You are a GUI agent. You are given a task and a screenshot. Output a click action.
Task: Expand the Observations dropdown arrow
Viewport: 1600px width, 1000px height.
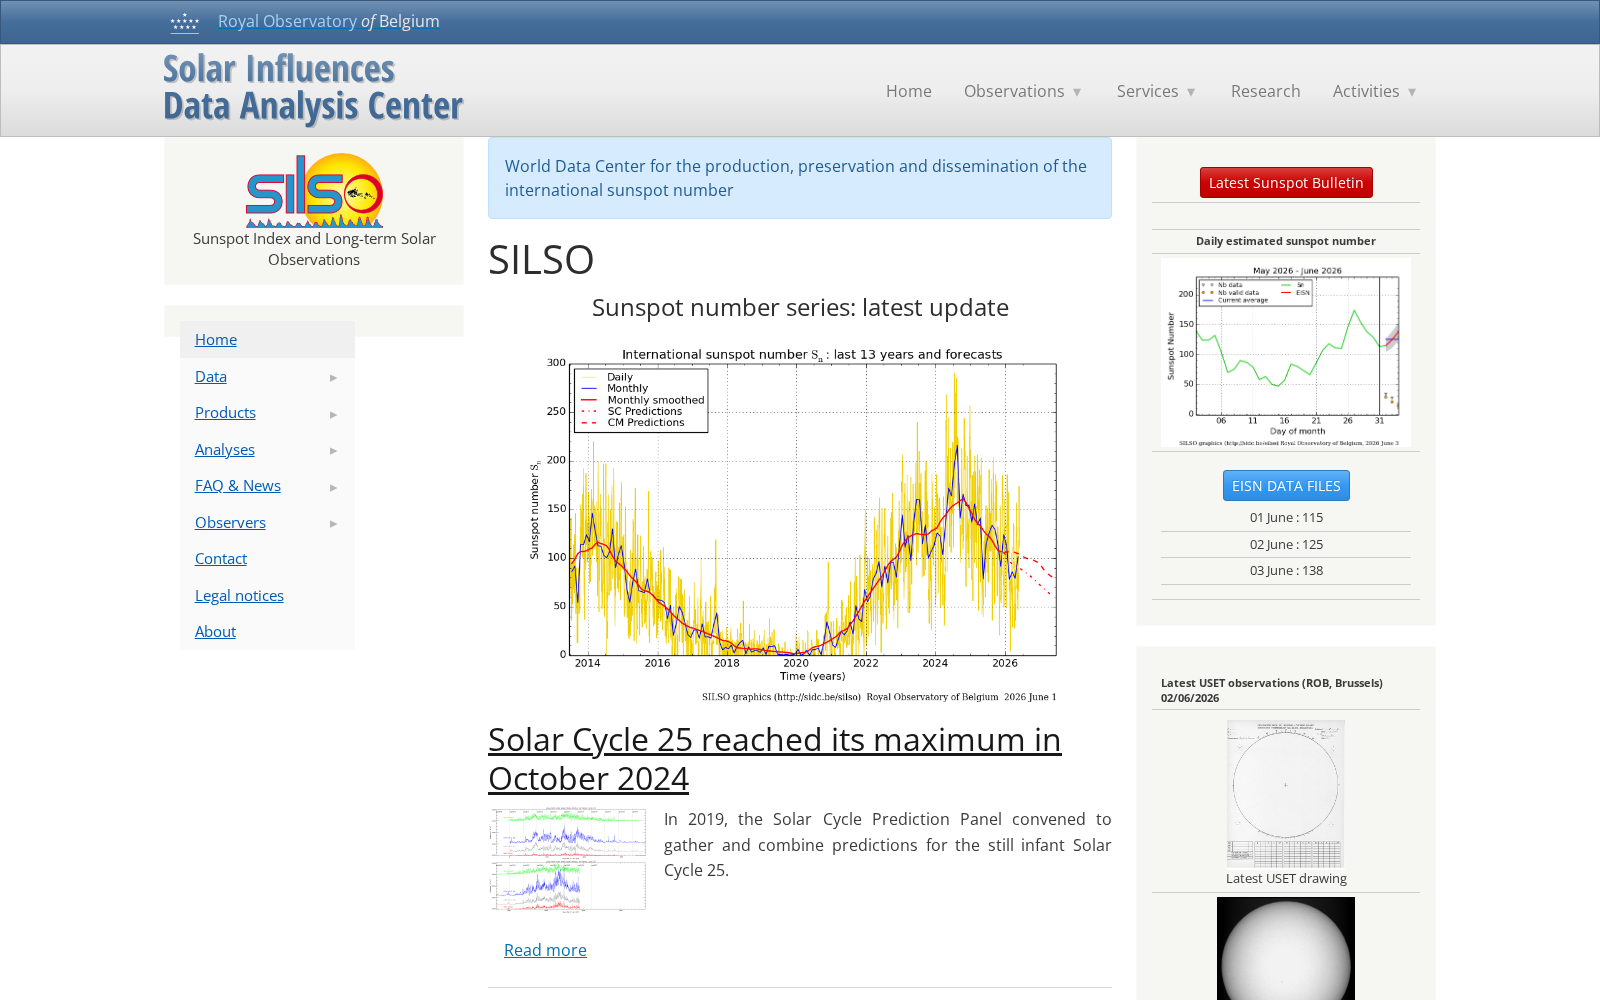click(1077, 92)
